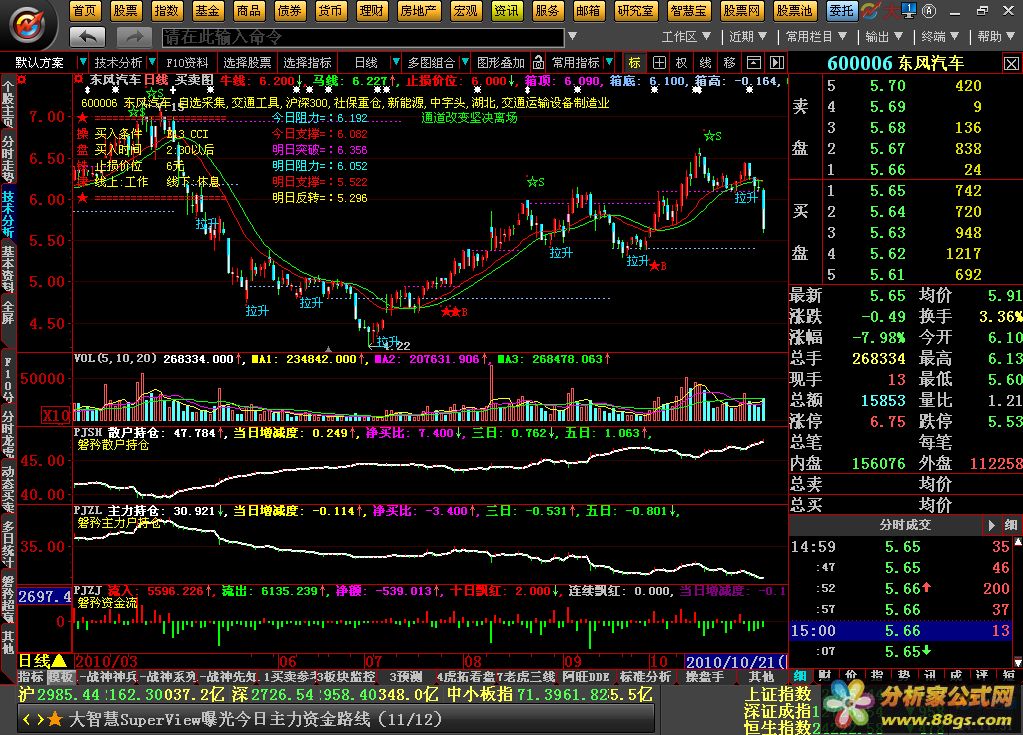Viewport: 1023px width, 735px height.
Task: Click the 股票 top navigation button
Action: (x=125, y=10)
